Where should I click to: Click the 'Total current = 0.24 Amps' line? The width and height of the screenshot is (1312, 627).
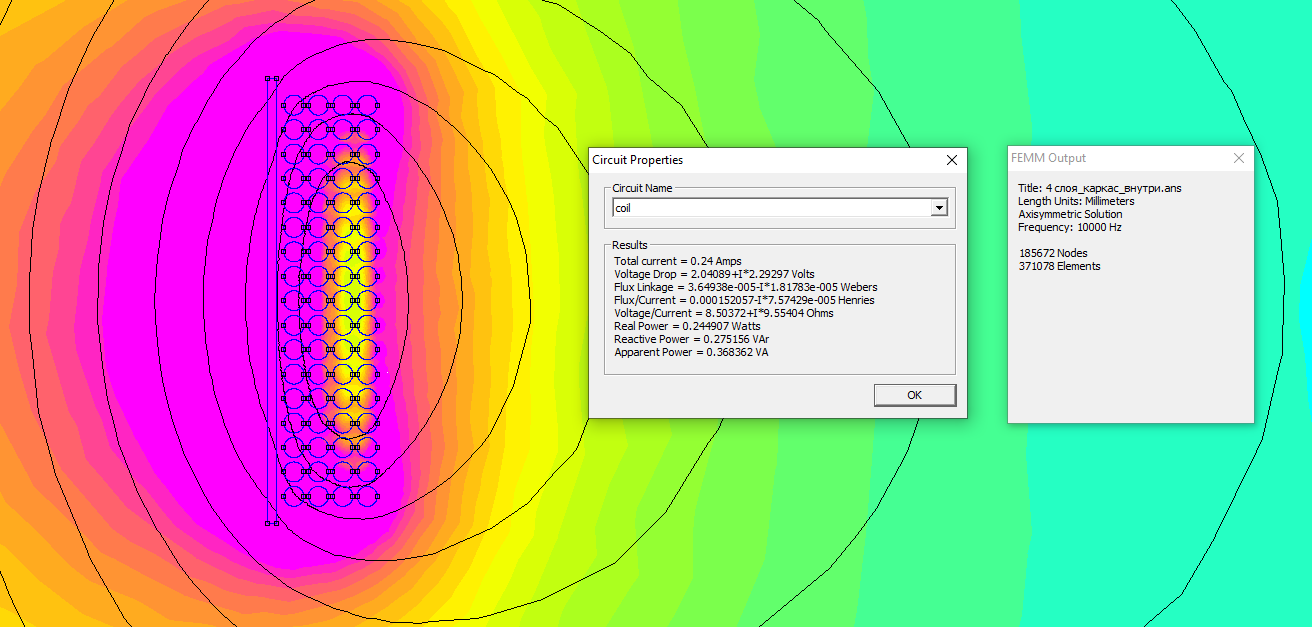(677, 261)
